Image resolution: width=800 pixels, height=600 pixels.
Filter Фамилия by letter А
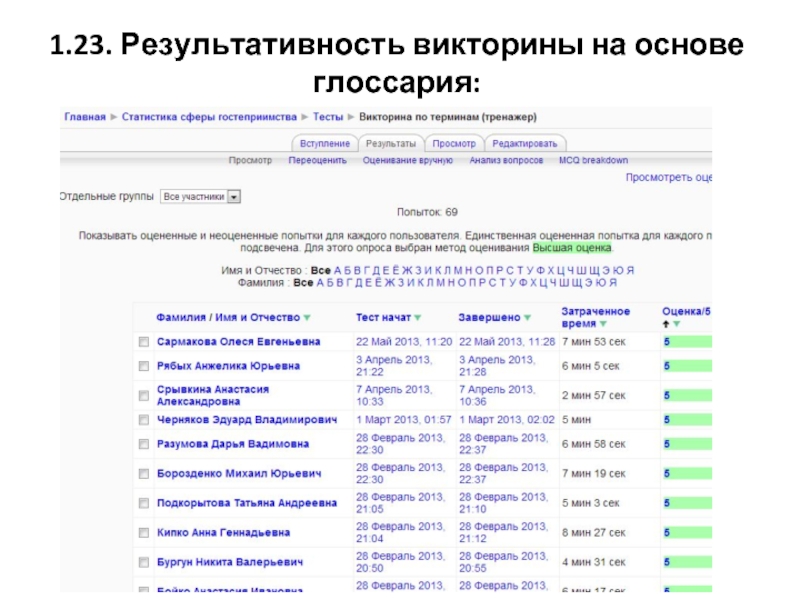320,283
